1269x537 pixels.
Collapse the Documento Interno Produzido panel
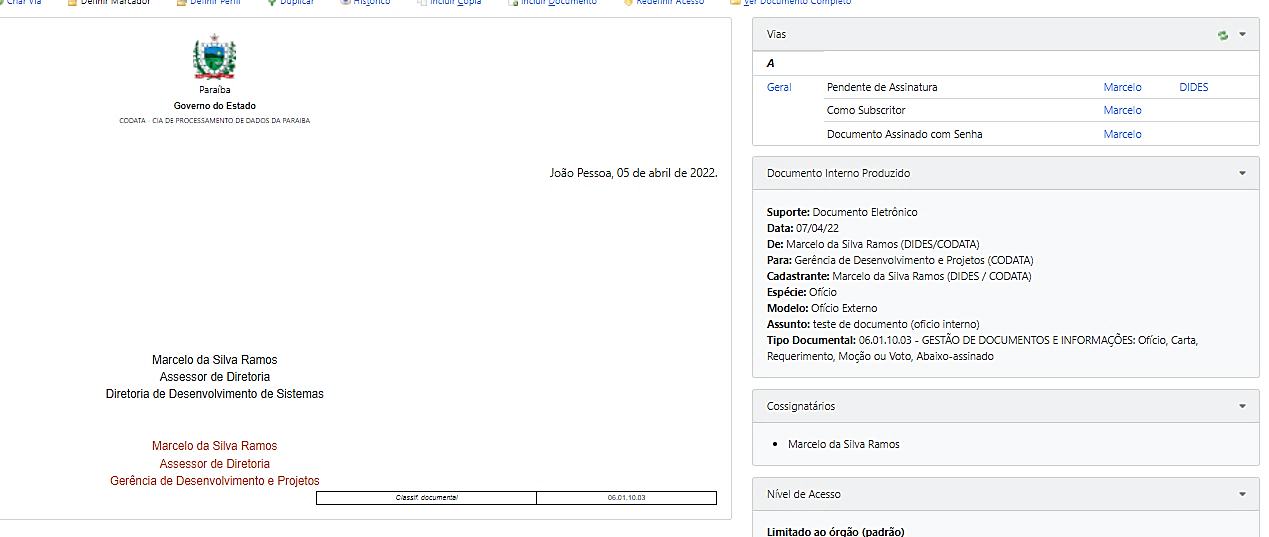[x=1242, y=173]
